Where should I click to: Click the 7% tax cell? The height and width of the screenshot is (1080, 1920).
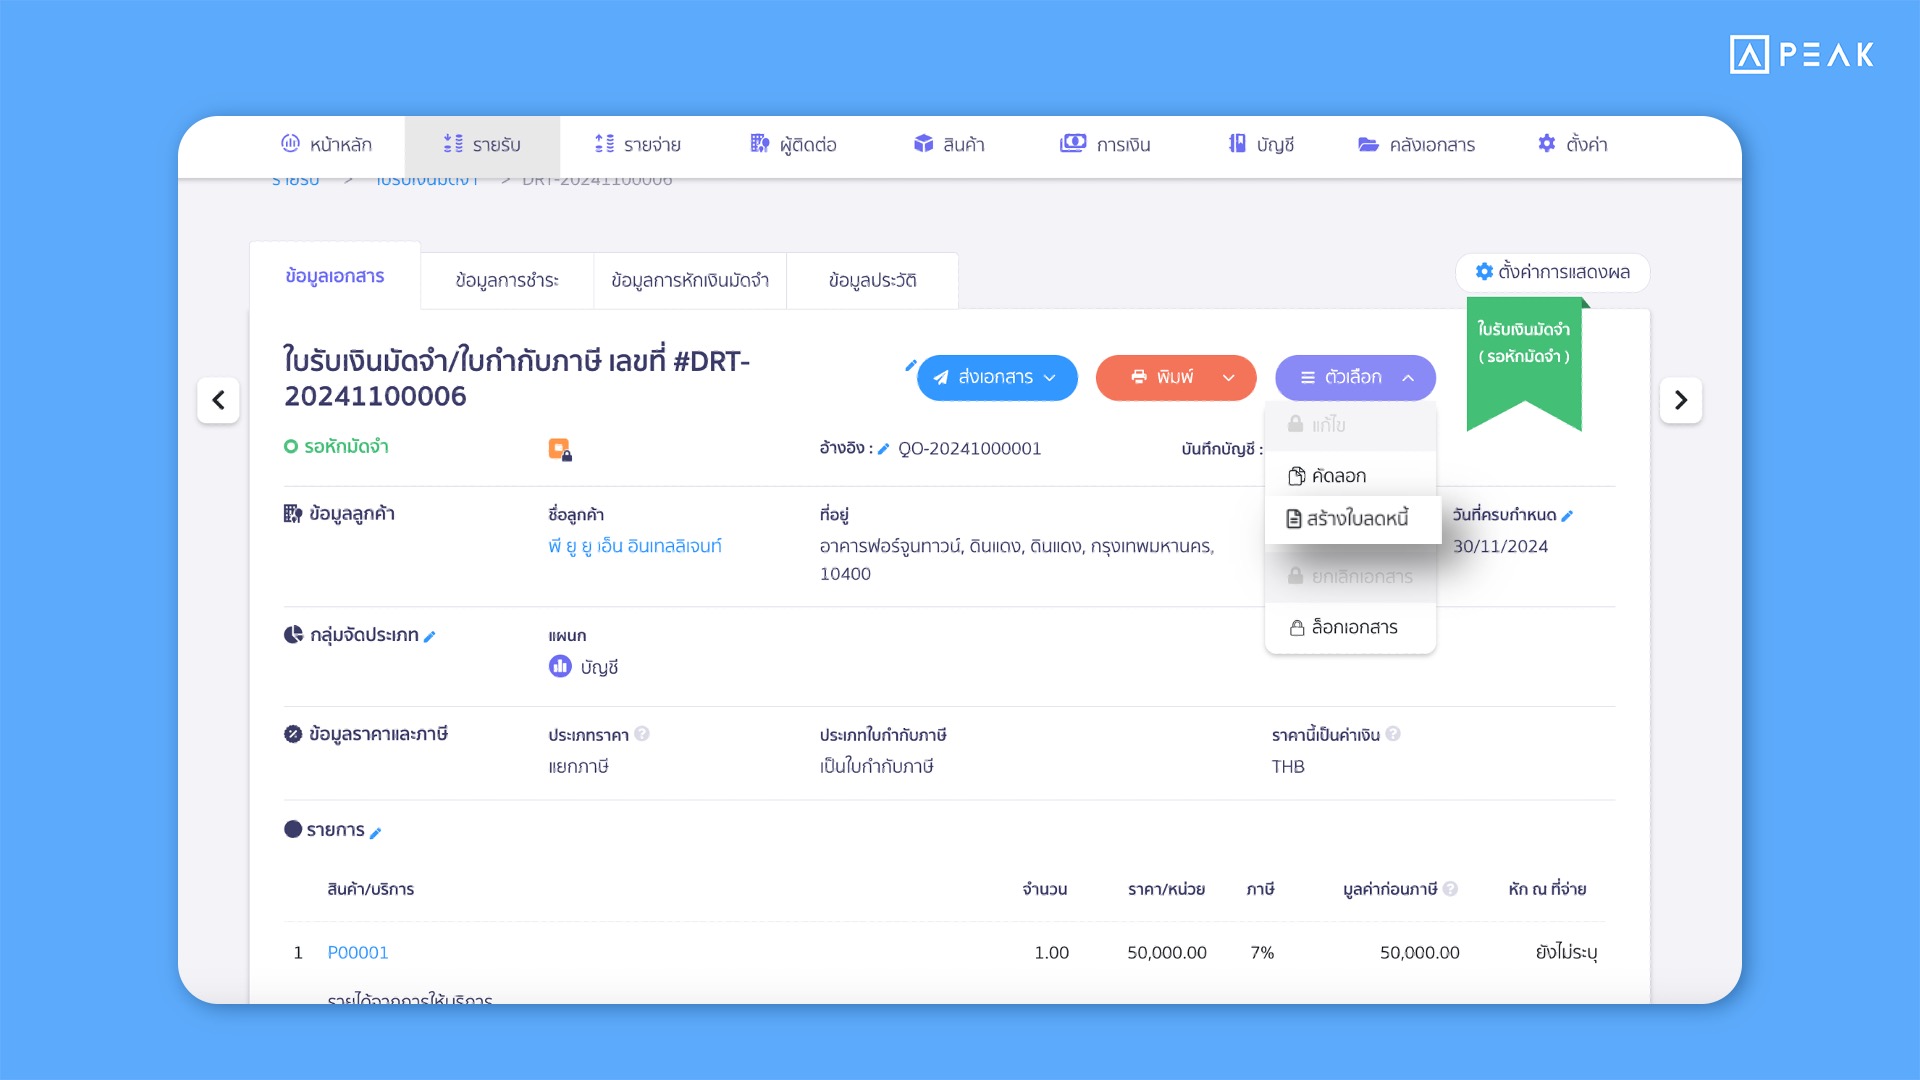[1262, 953]
